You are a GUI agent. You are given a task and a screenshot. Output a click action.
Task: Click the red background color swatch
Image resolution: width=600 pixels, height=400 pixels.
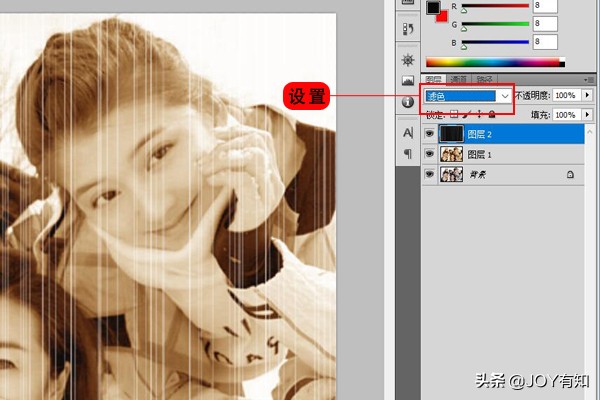[x=443, y=17]
